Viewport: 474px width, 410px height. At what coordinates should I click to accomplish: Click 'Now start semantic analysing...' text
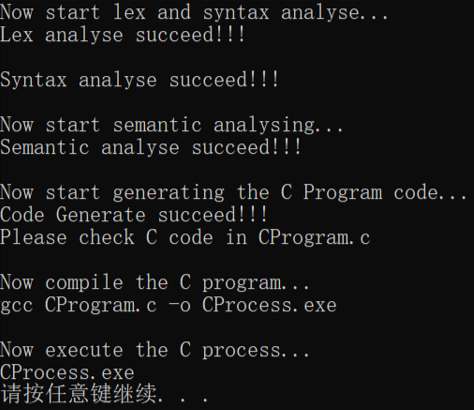pos(171,125)
